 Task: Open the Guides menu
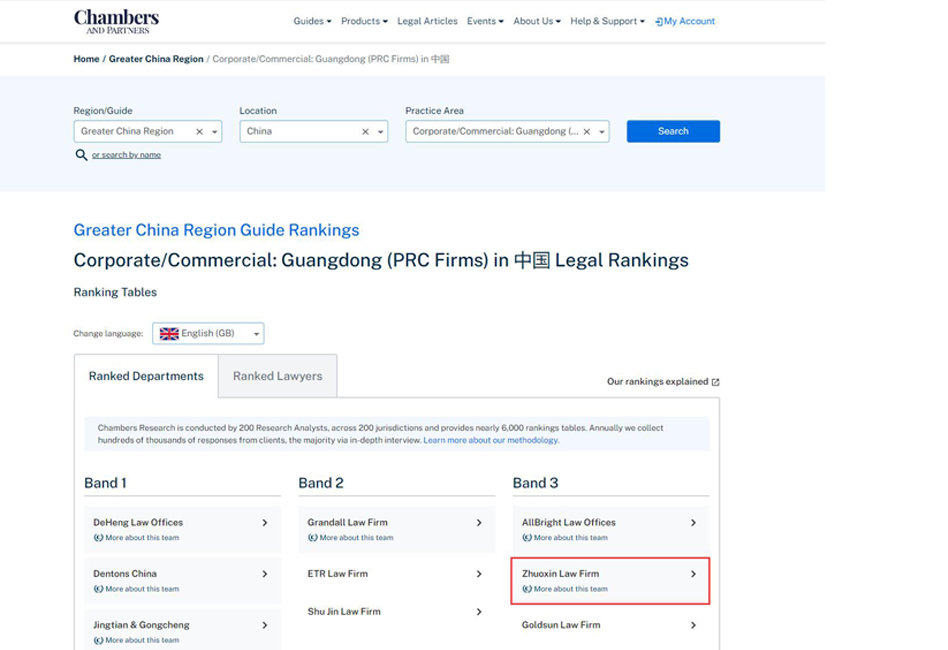coord(313,21)
